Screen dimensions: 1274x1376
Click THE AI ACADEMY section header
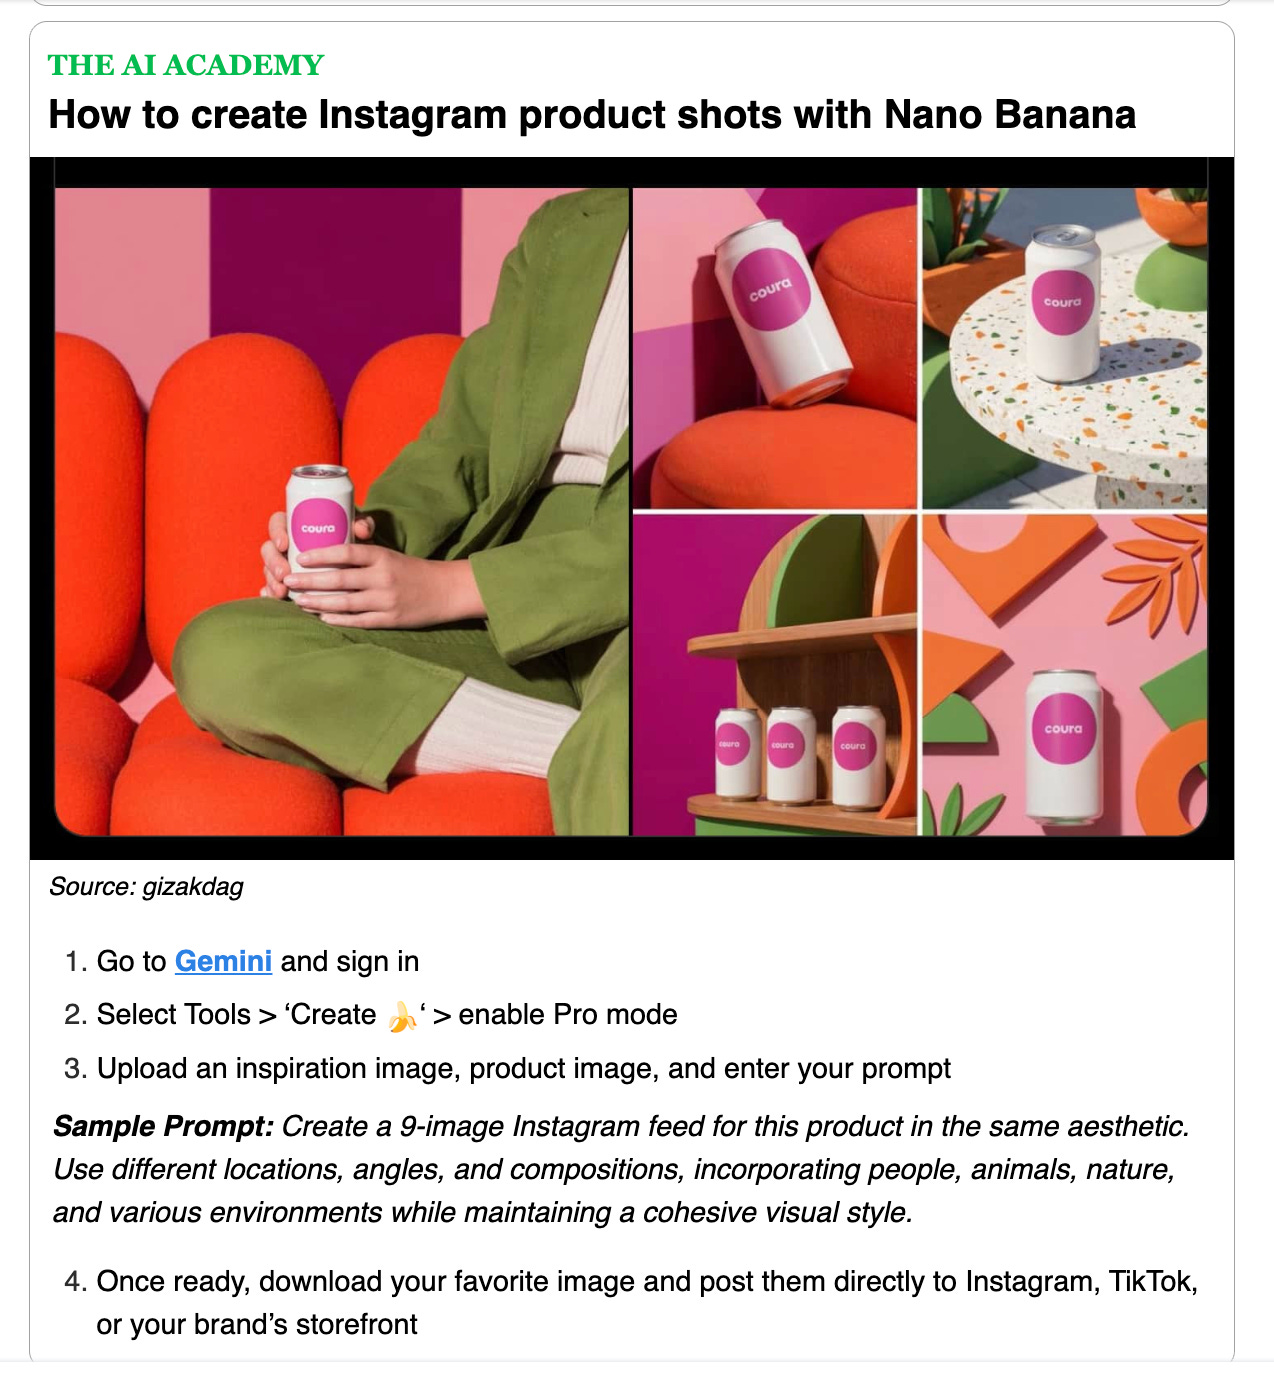coord(186,65)
